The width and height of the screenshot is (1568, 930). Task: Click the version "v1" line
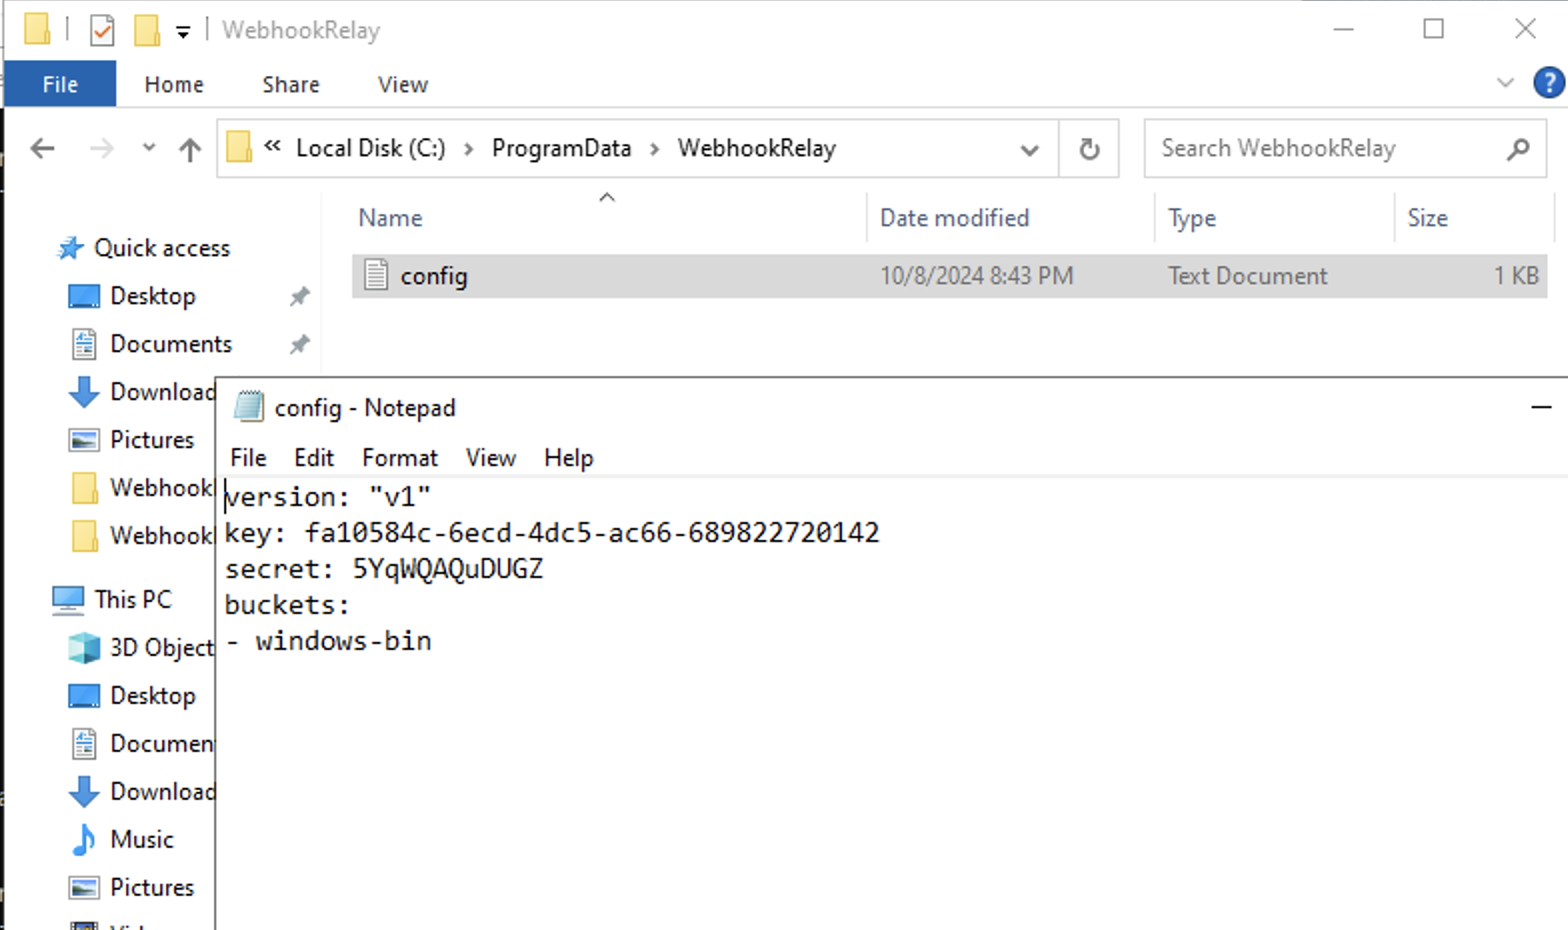point(328,497)
